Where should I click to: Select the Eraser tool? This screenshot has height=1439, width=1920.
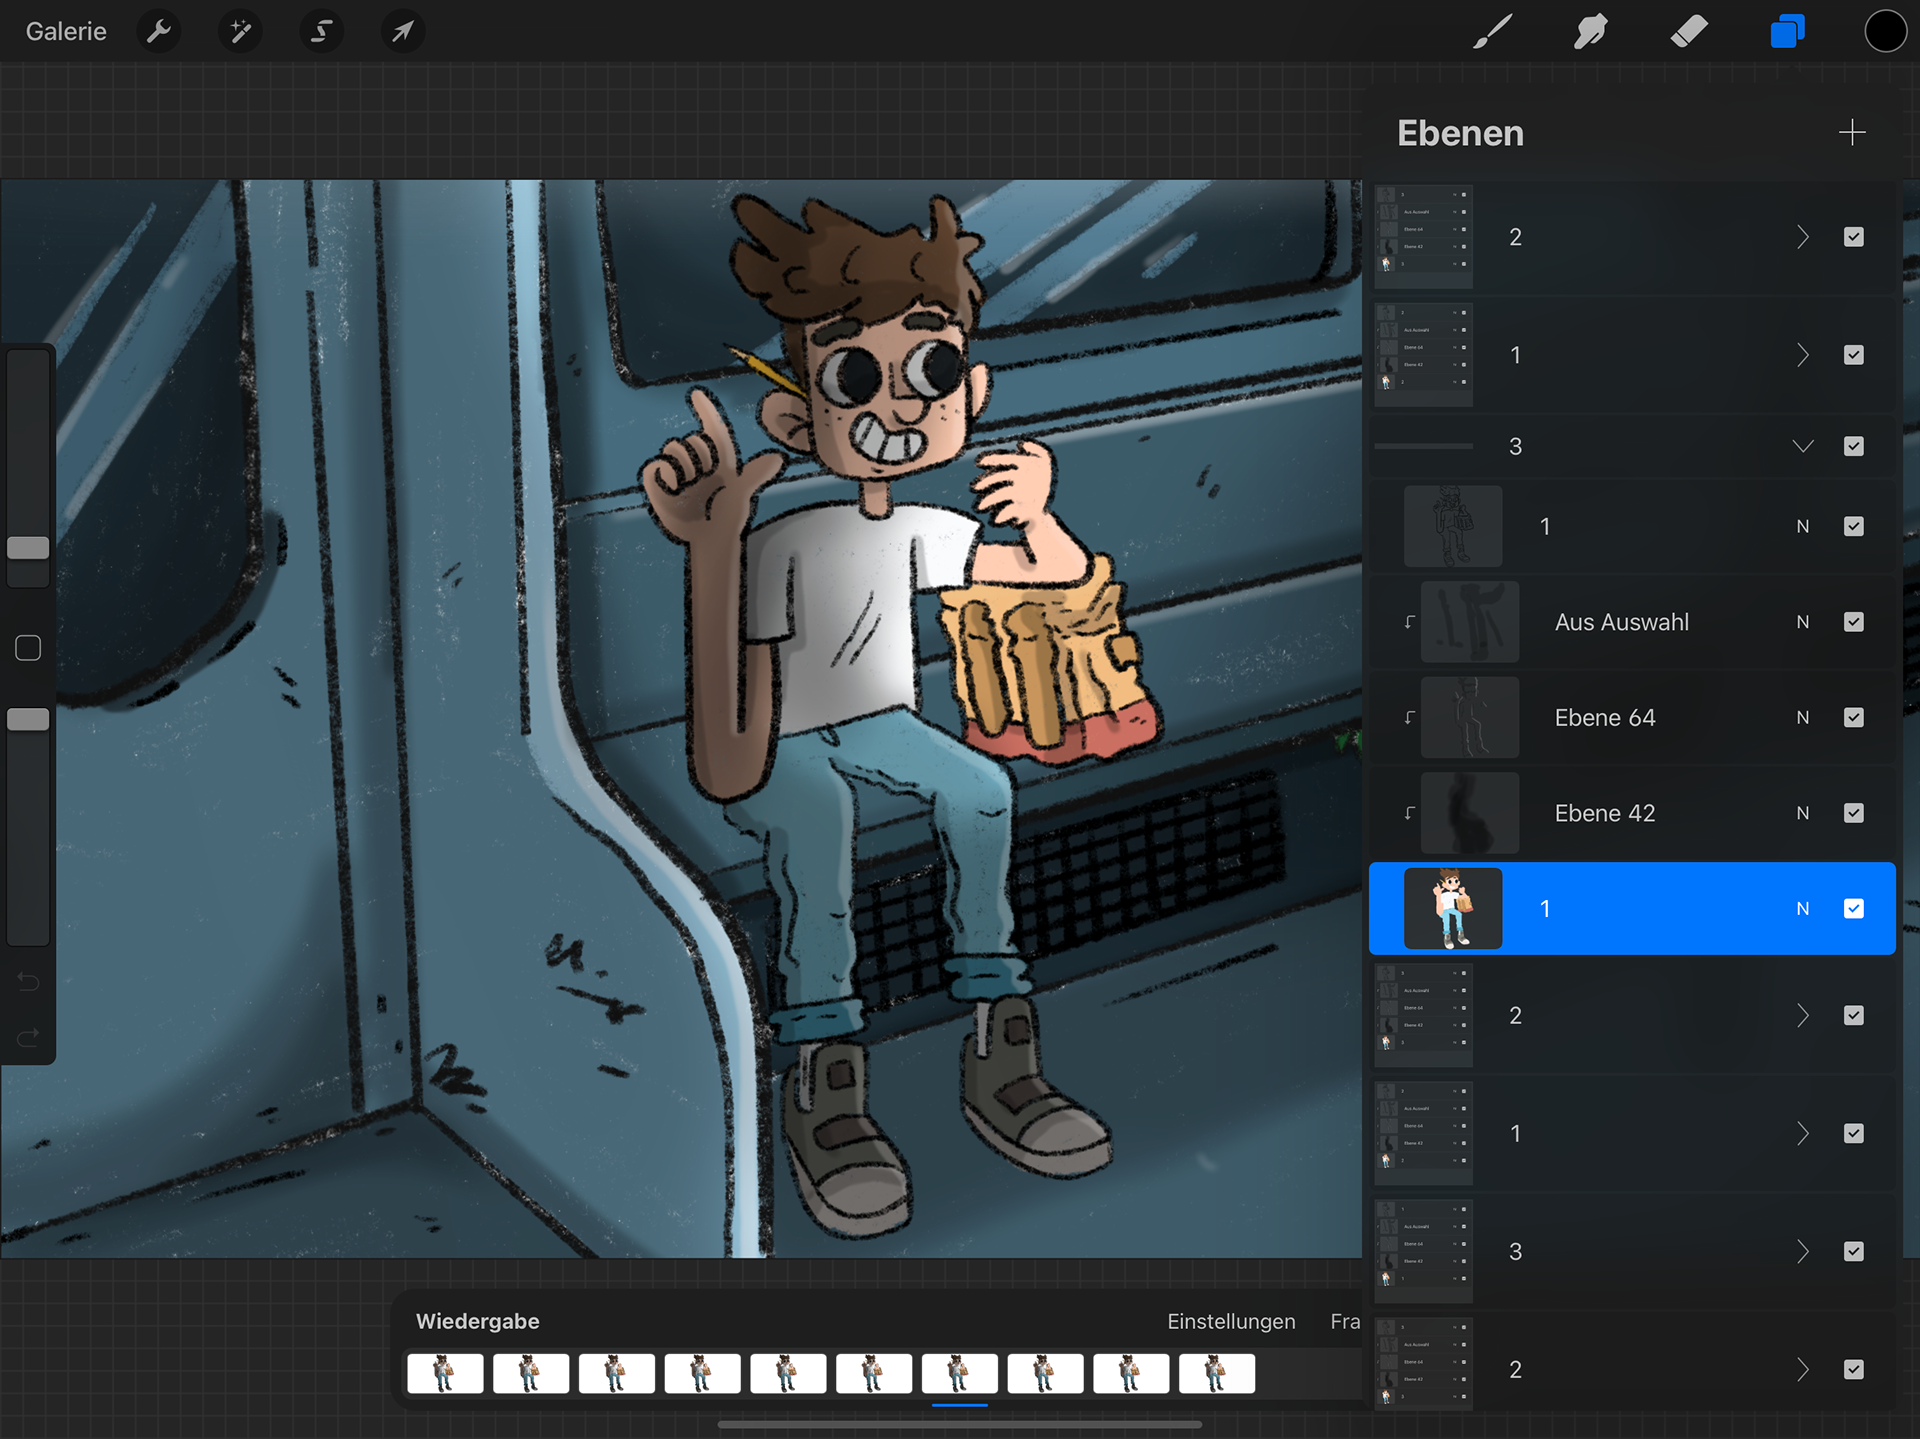(1689, 31)
